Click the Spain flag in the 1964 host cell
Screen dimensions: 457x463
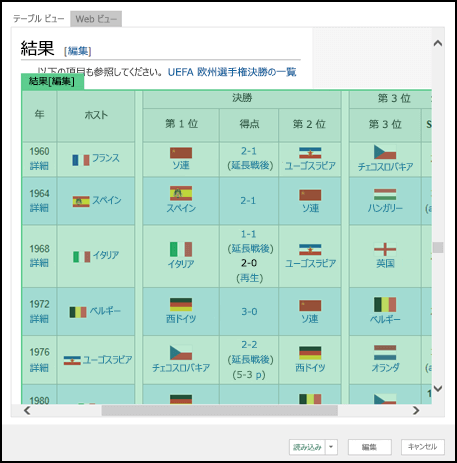coord(81,202)
